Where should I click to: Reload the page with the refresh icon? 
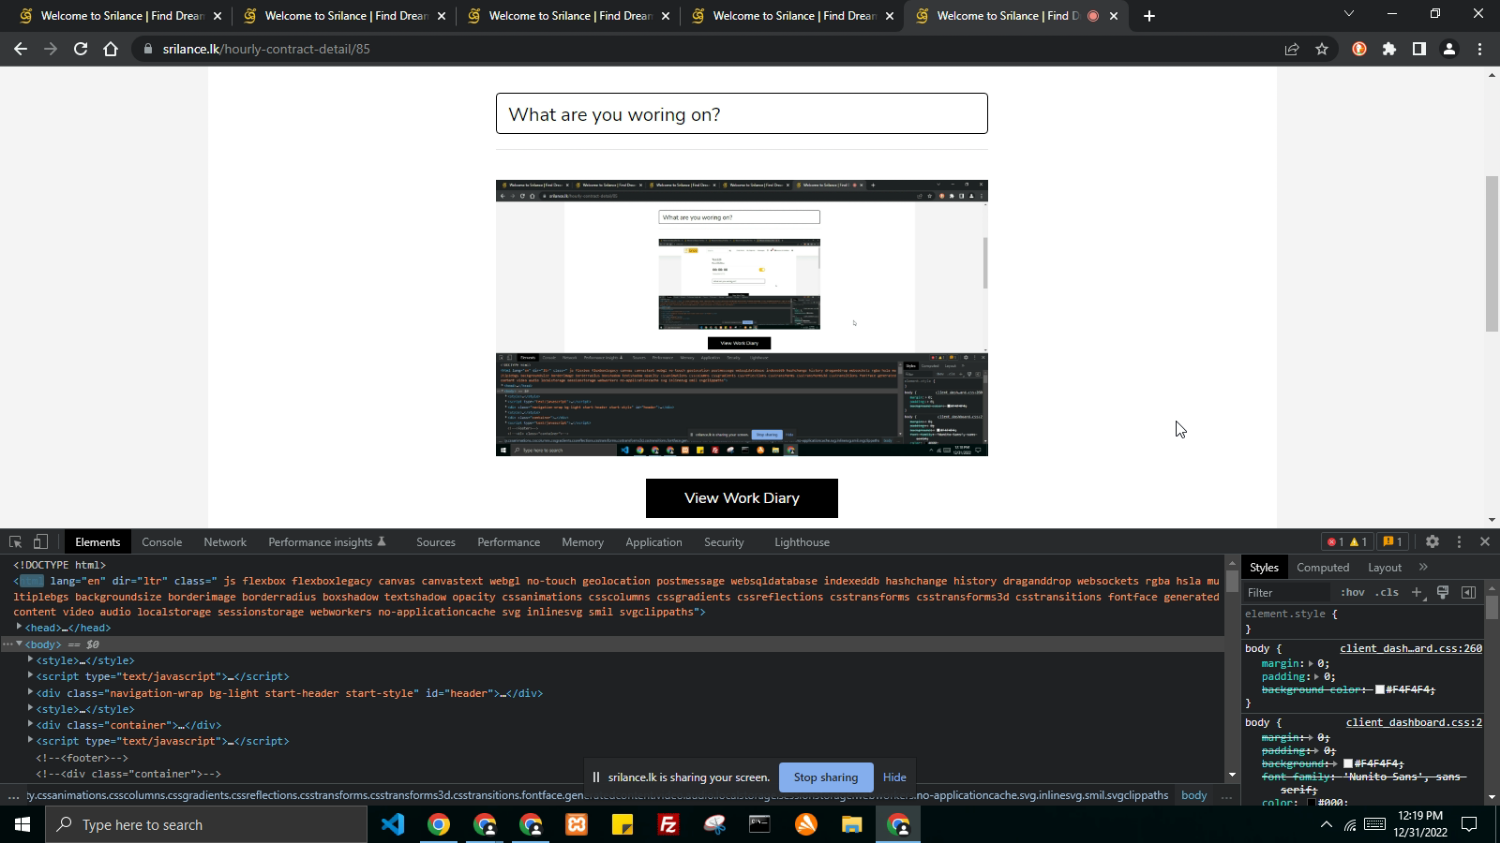coord(81,49)
